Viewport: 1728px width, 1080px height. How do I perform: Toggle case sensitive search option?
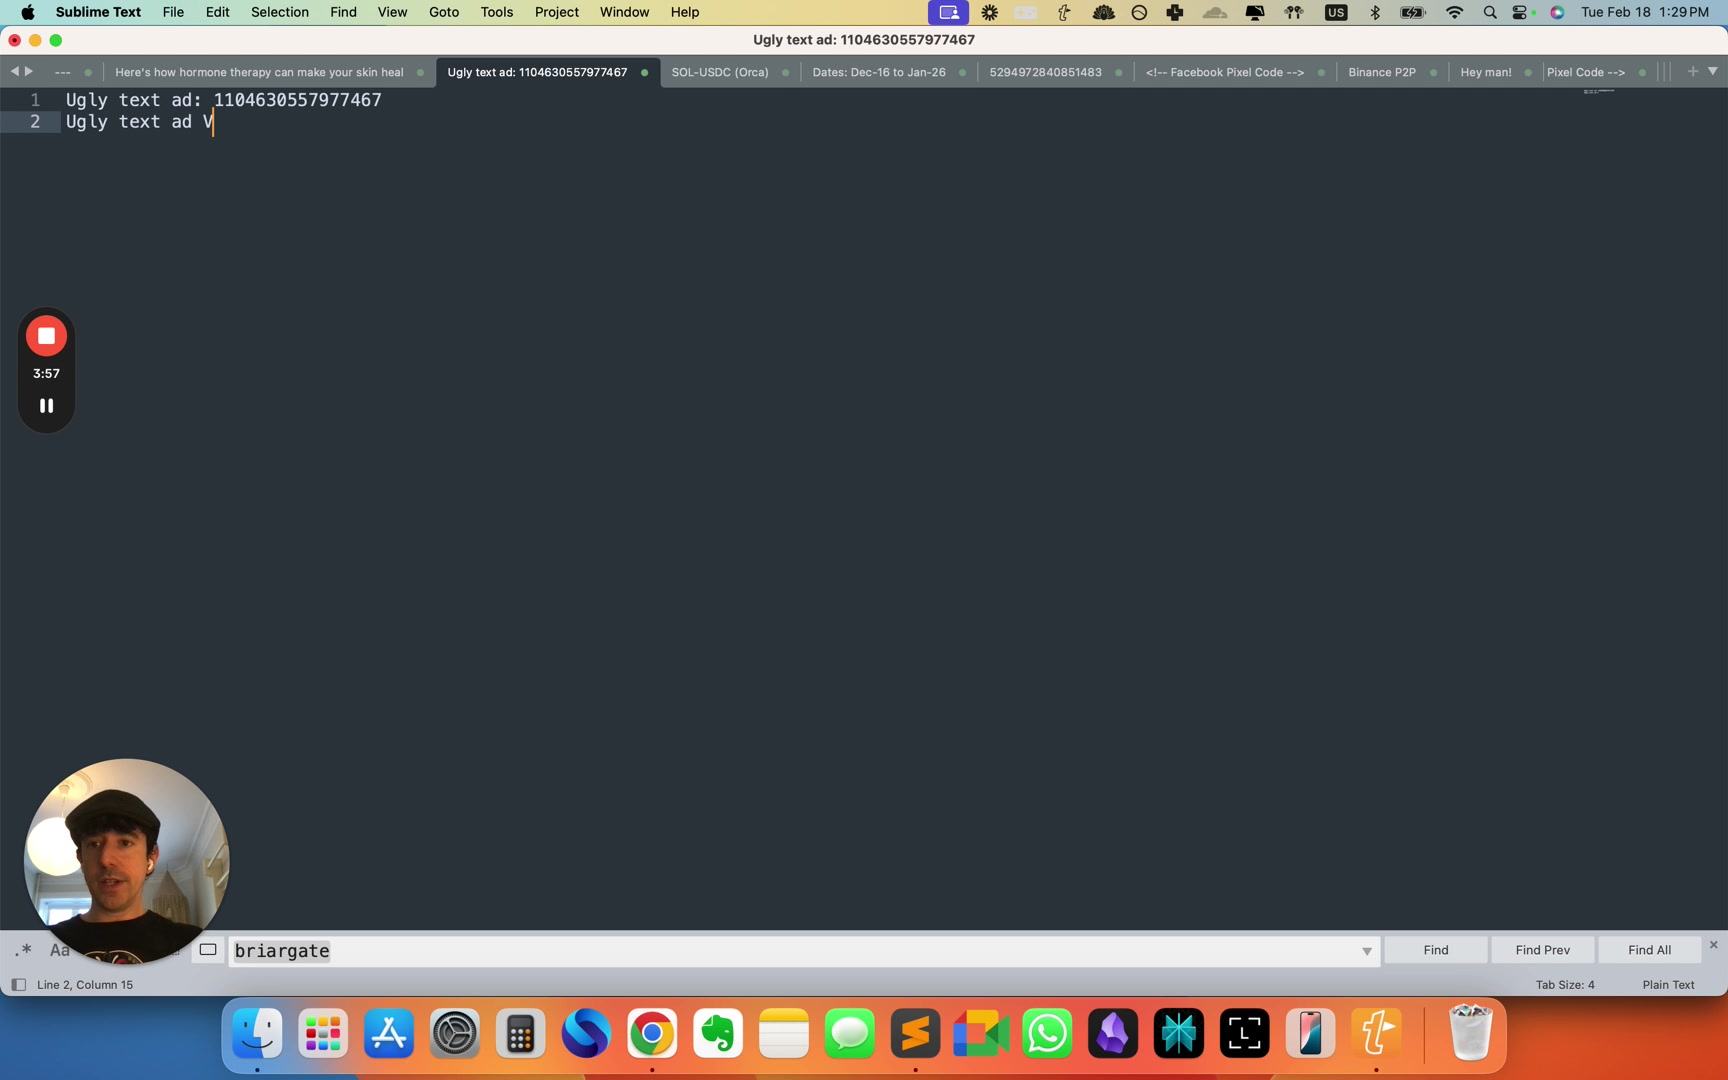[x=60, y=950]
